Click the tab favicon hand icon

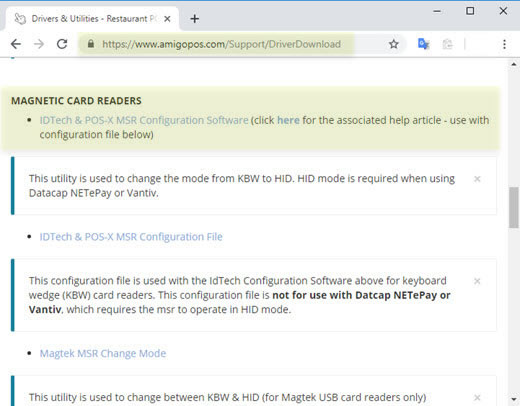tap(20, 19)
